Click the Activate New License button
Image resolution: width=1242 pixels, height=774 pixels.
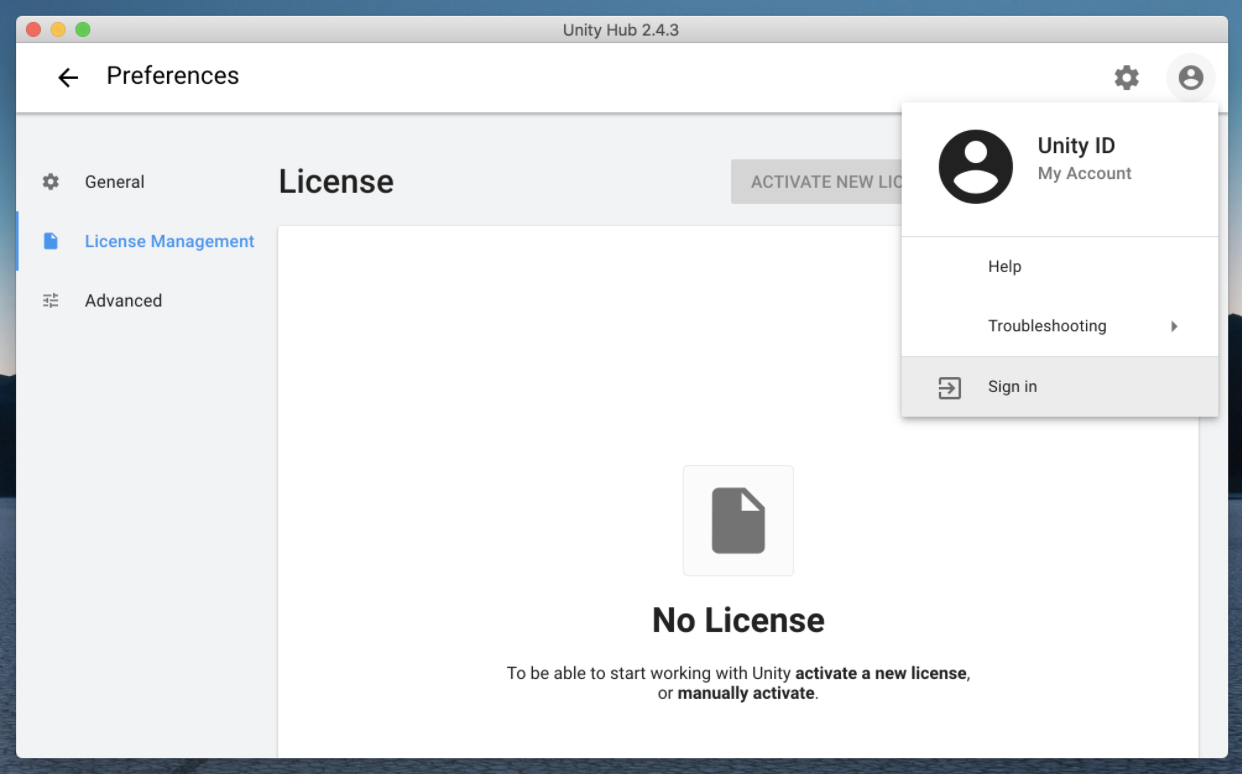click(x=817, y=182)
